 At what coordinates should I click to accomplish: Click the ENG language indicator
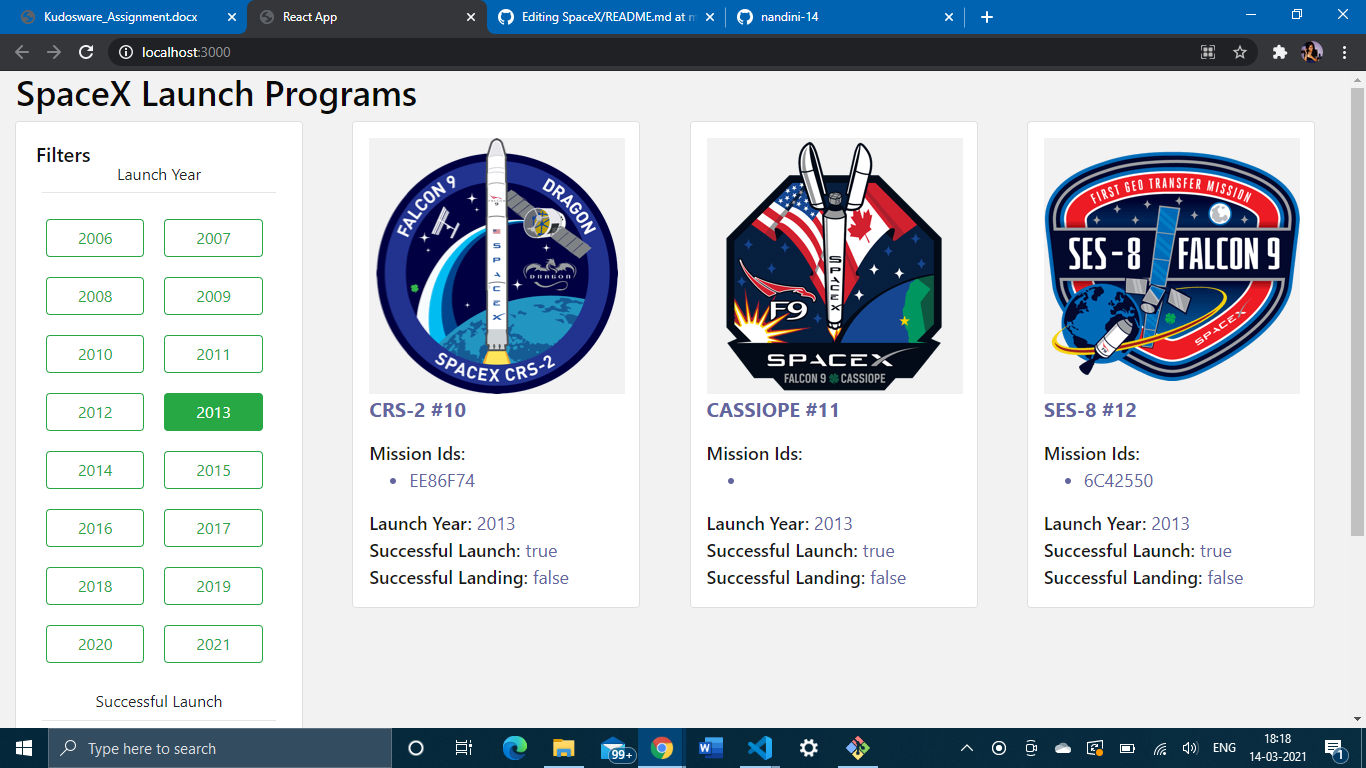coord(1224,748)
